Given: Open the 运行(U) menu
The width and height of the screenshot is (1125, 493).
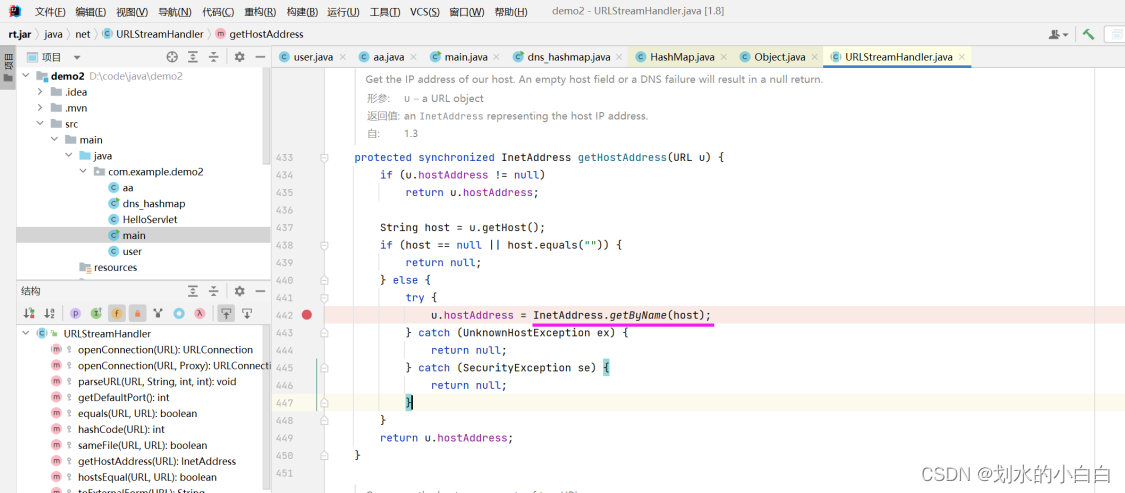Looking at the screenshot, I should (x=344, y=12).
